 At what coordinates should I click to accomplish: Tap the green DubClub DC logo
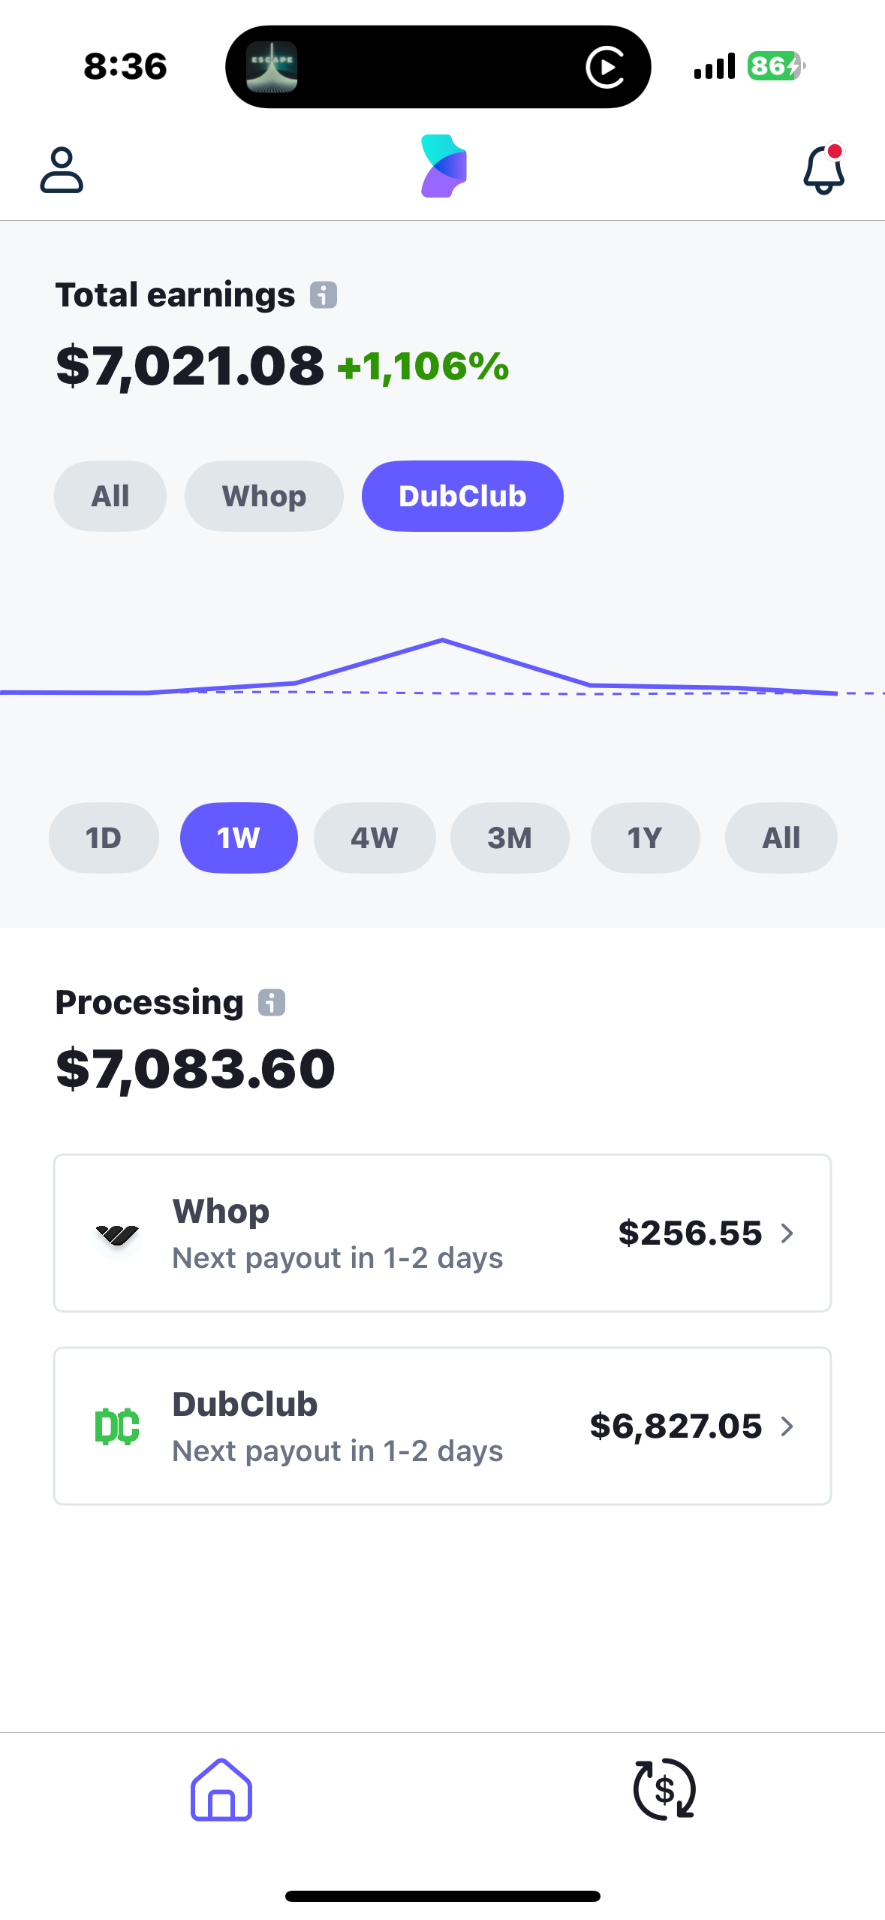[x=117, y=1426]
